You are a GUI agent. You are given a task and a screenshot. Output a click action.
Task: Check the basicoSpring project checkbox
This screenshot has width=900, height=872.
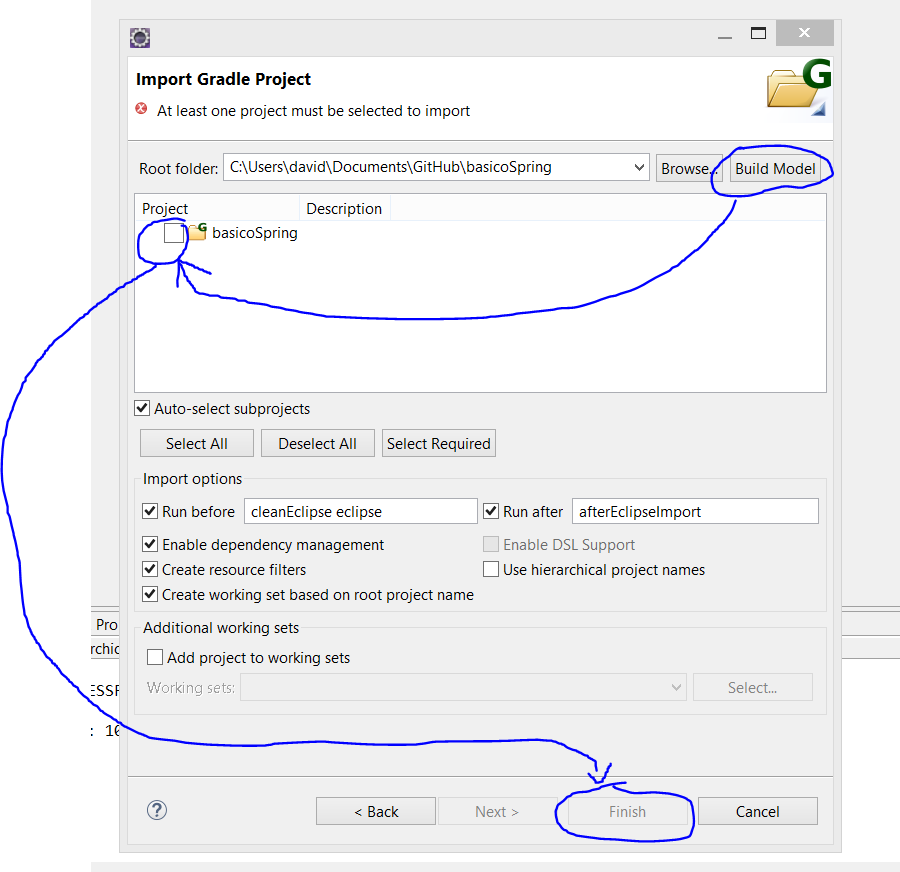coord(173,233)
